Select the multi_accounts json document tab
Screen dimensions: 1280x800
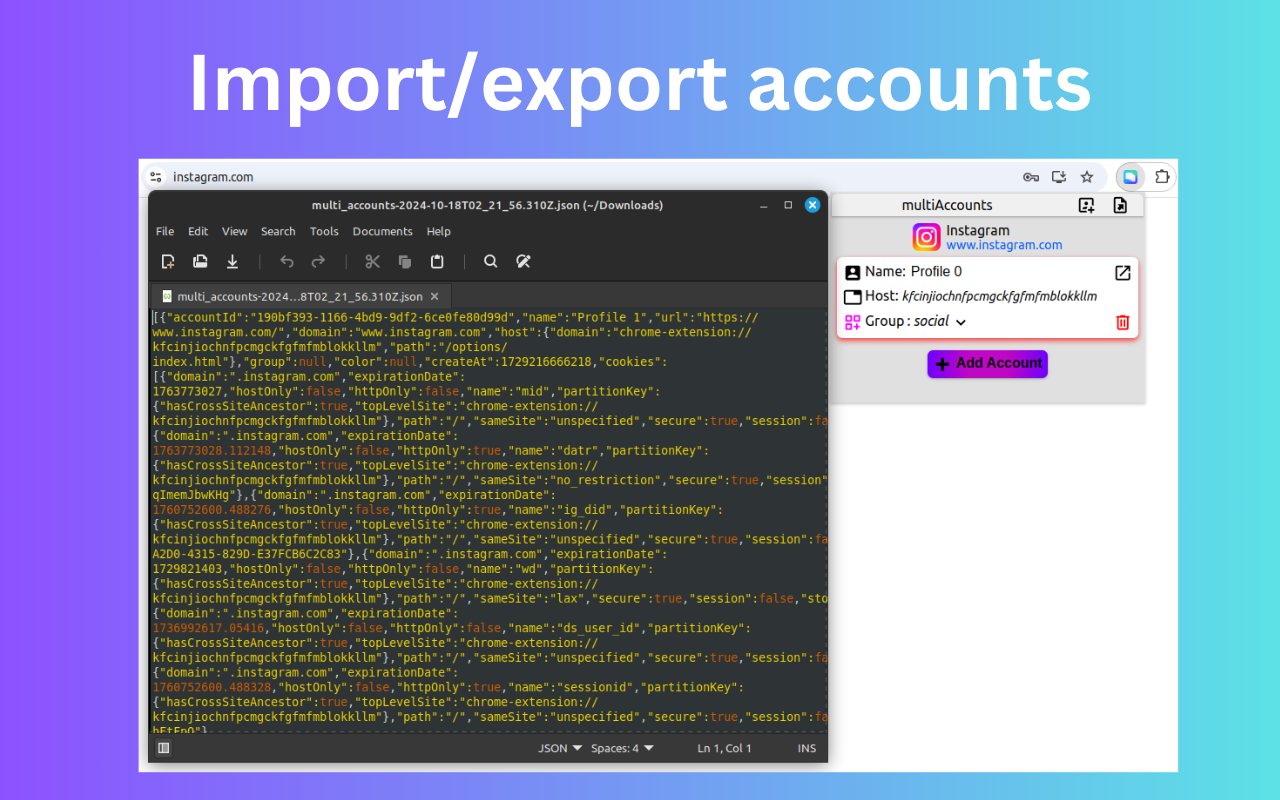click(300, 297)
